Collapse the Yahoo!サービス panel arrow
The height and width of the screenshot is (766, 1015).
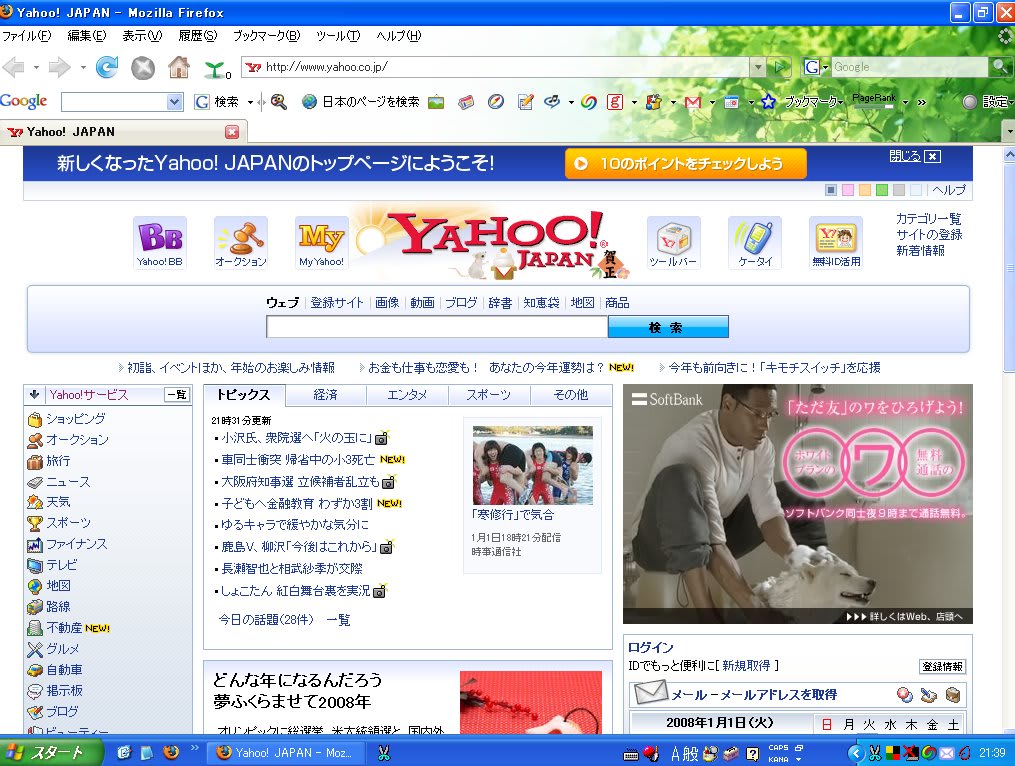click(x=35, y=395)
